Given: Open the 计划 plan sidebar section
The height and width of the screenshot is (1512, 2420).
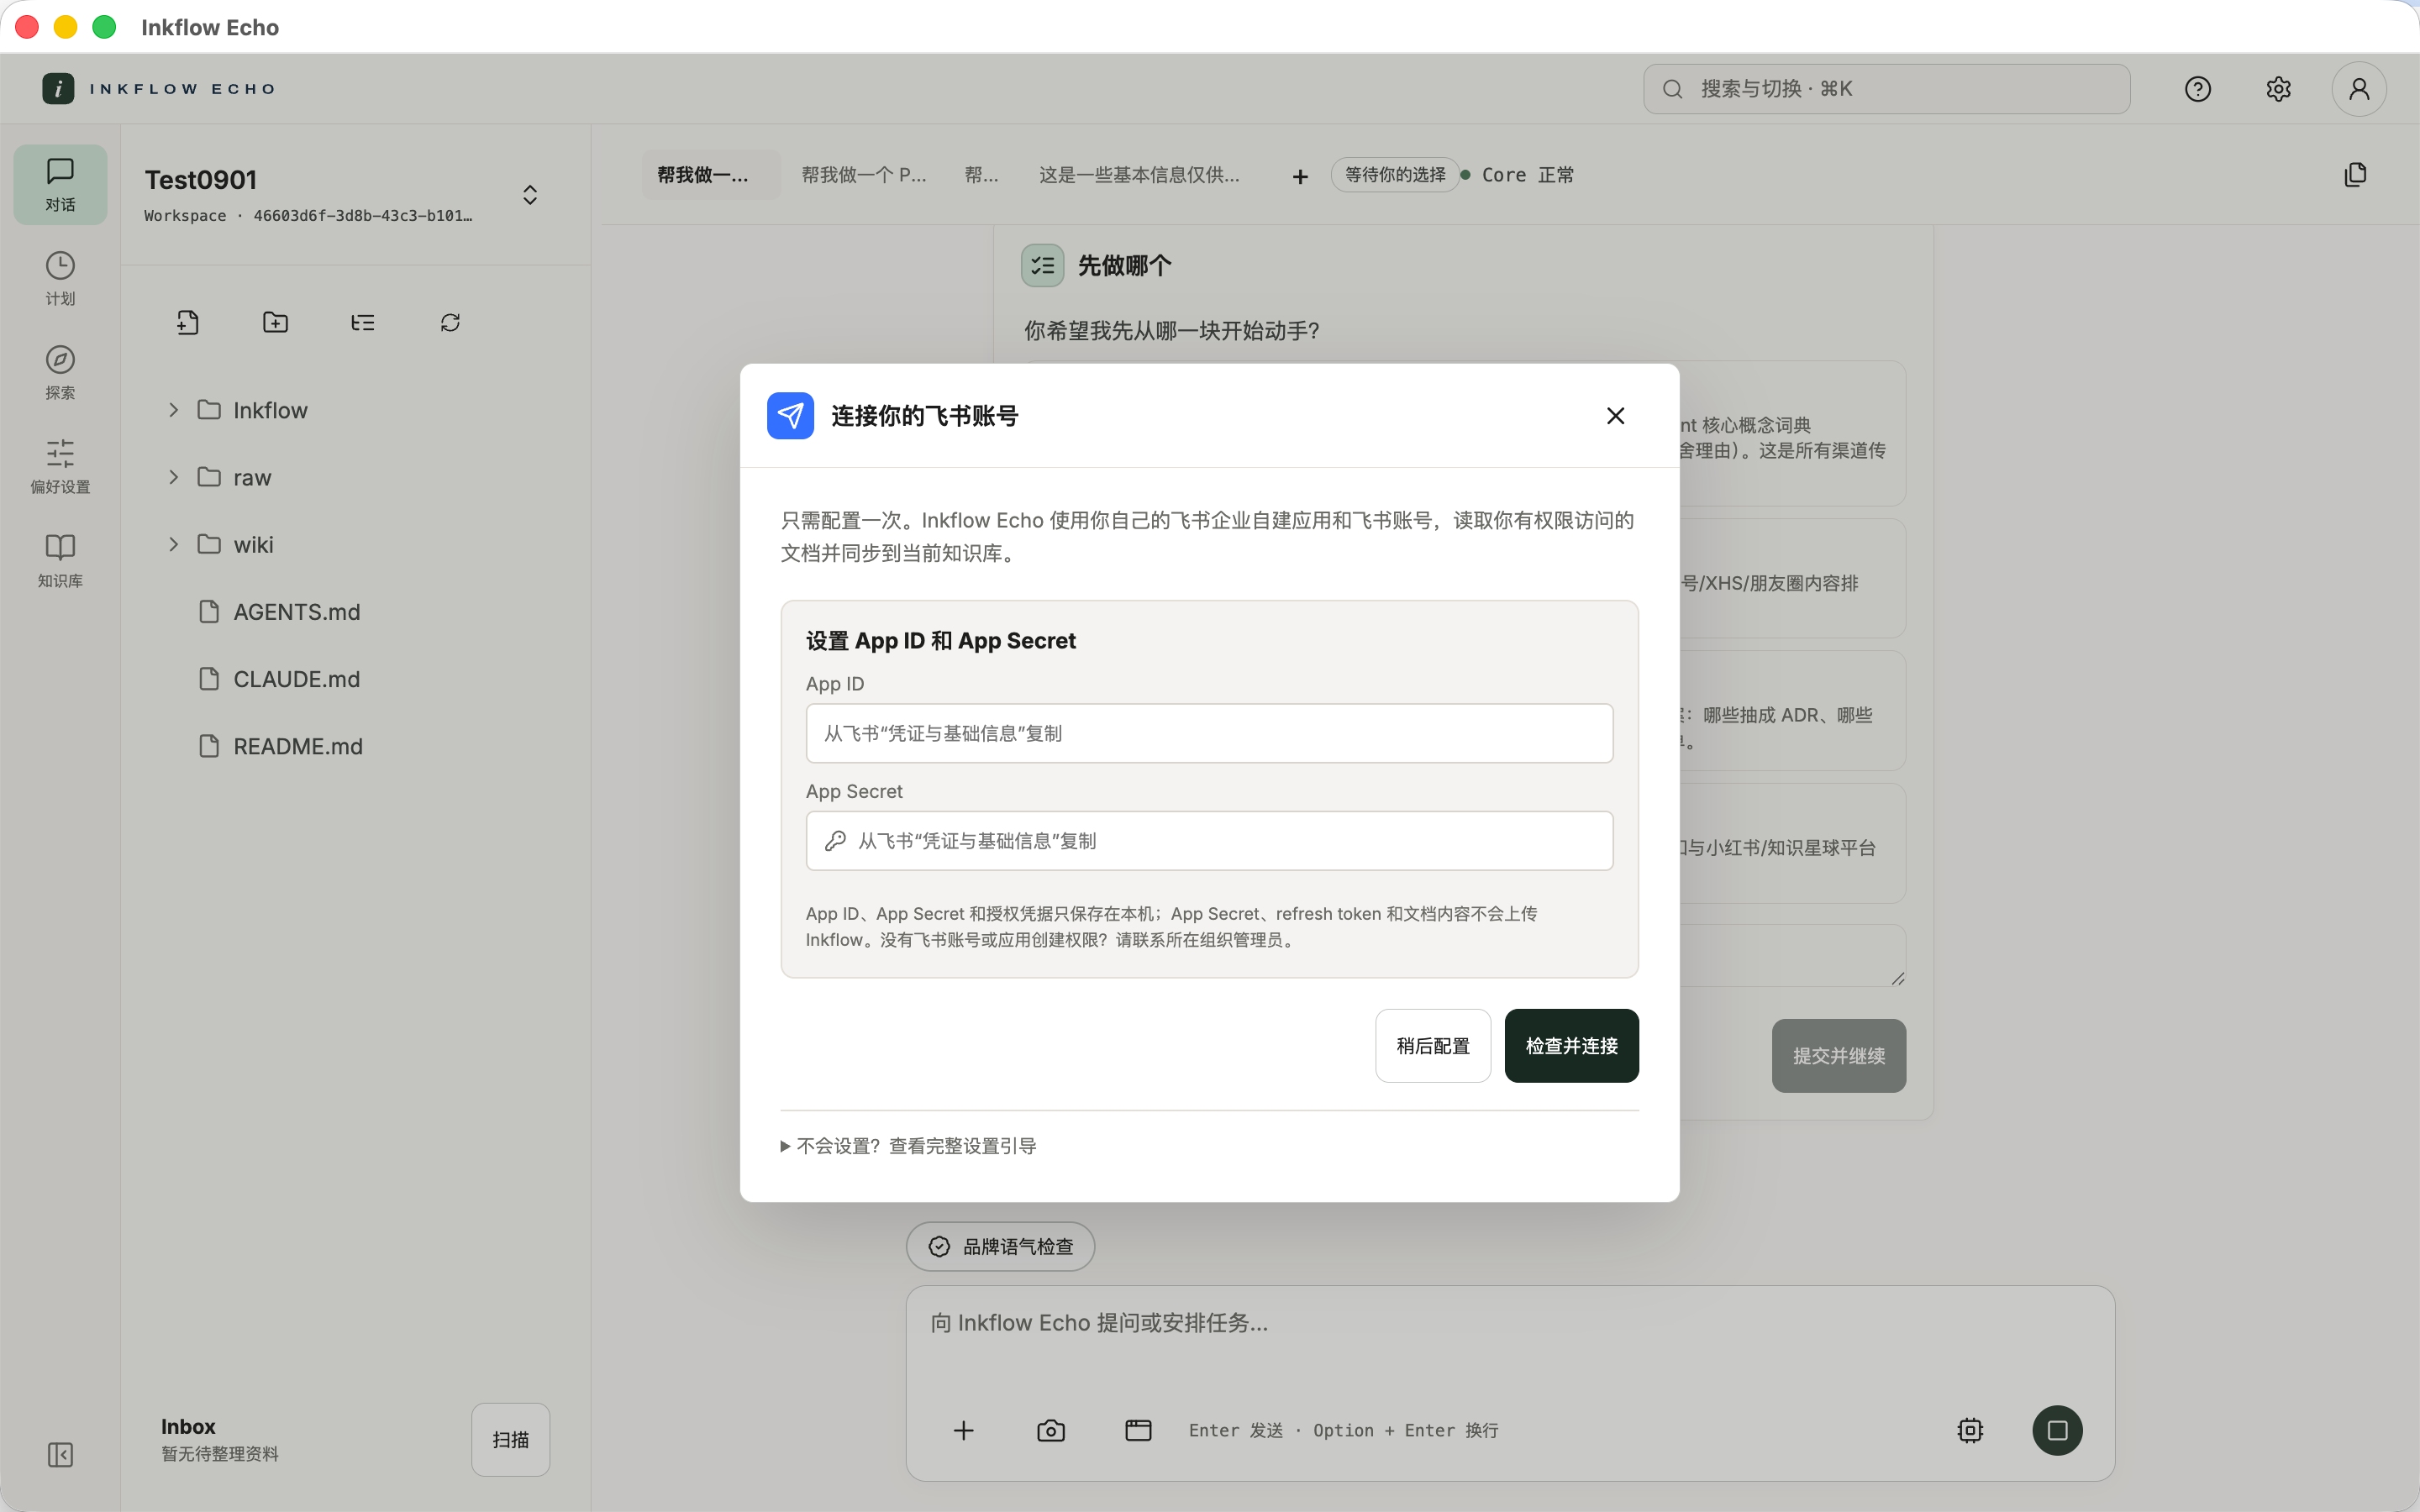Looking at the screenshot, I should (60, 279).
